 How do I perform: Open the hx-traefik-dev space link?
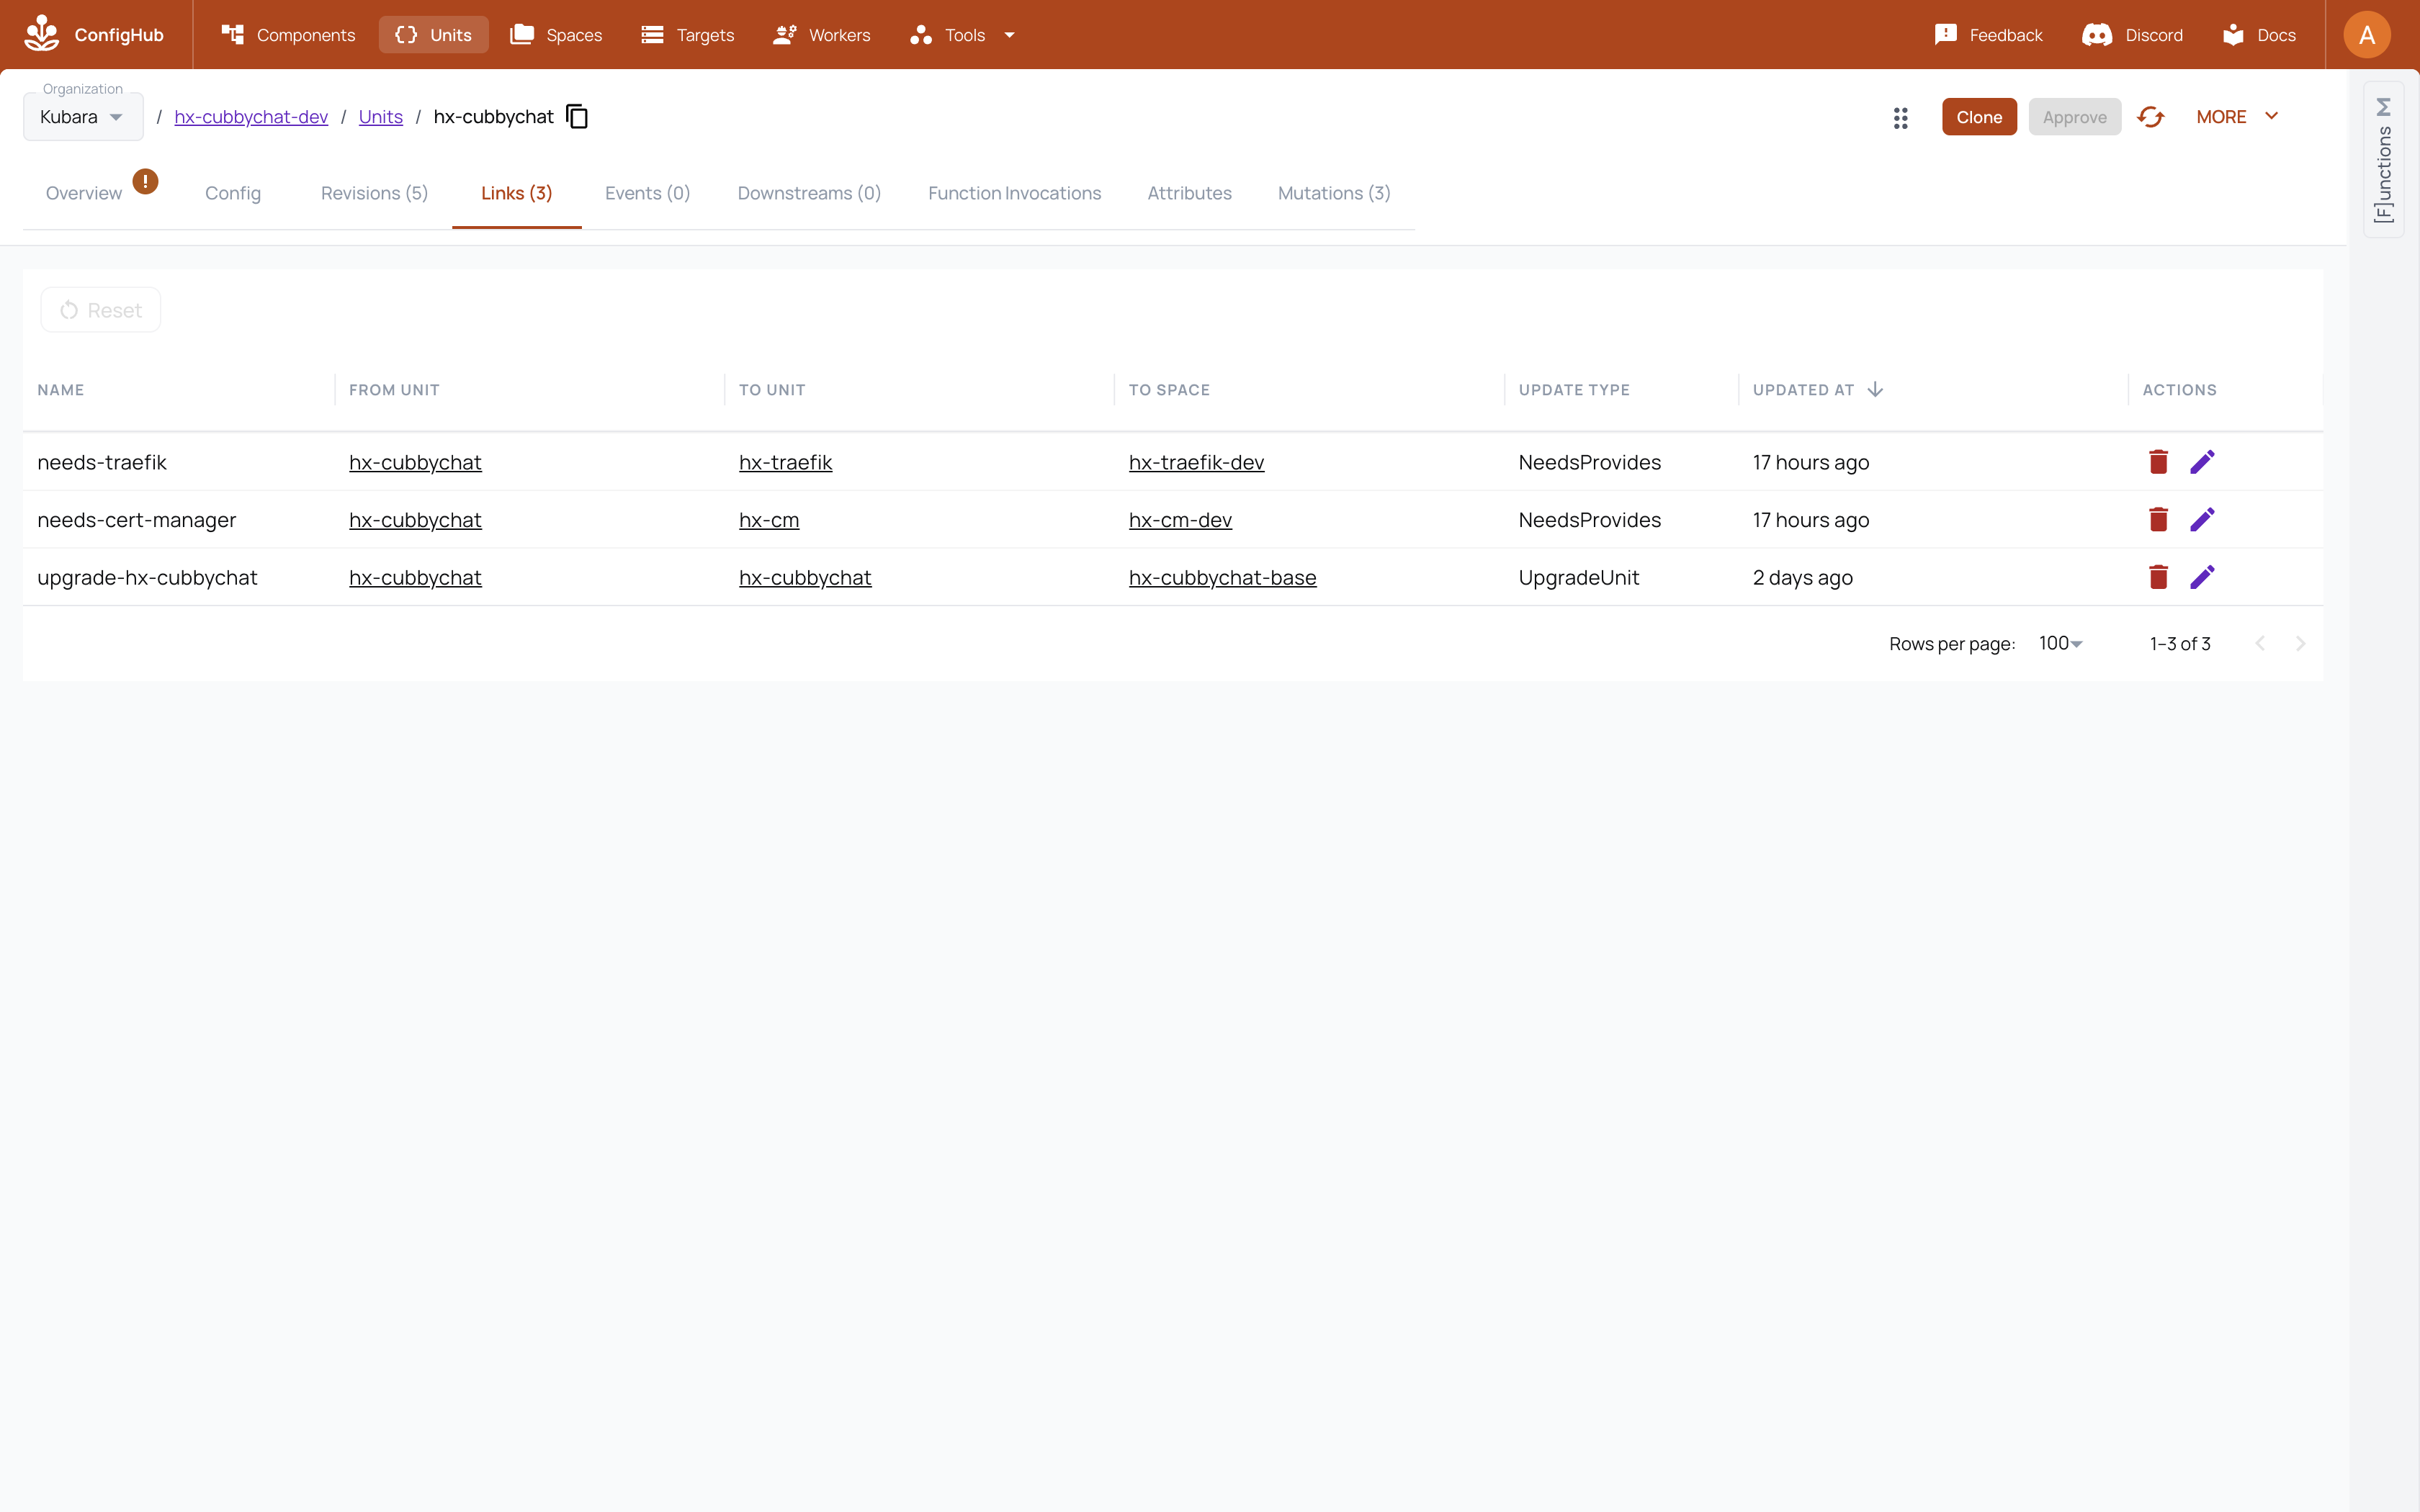point(1196,462)
